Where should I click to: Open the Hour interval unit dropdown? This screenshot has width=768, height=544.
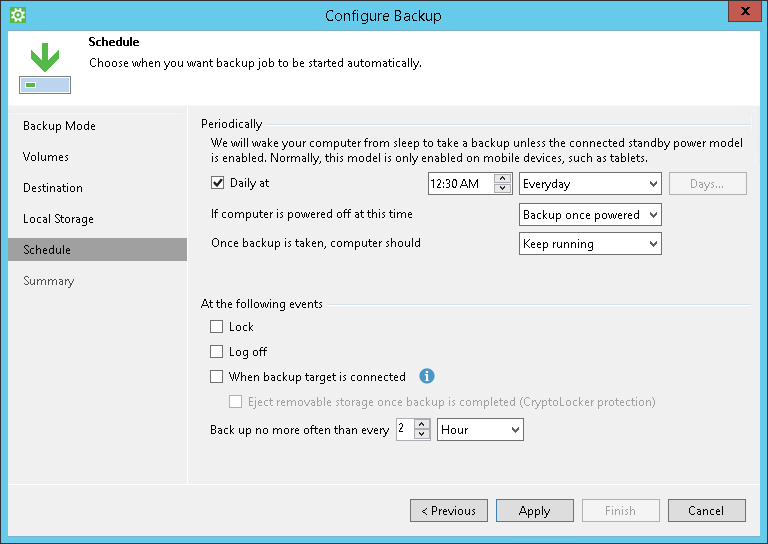480,430
